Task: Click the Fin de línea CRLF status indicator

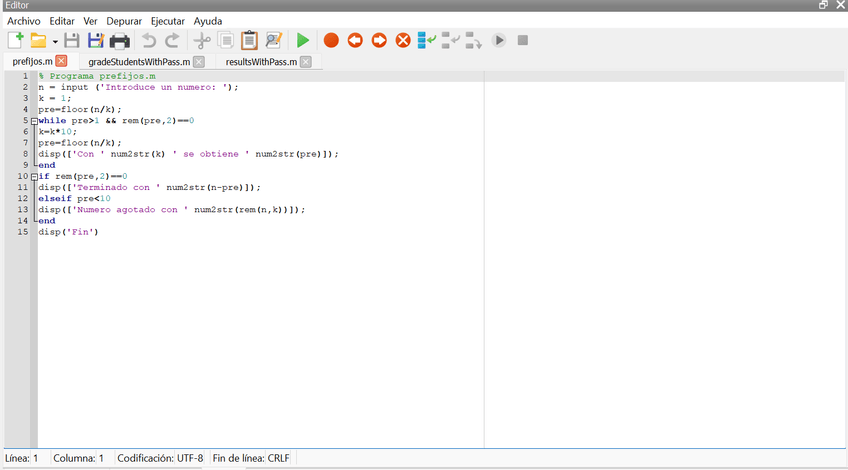Action: click(x=251, y=458)
